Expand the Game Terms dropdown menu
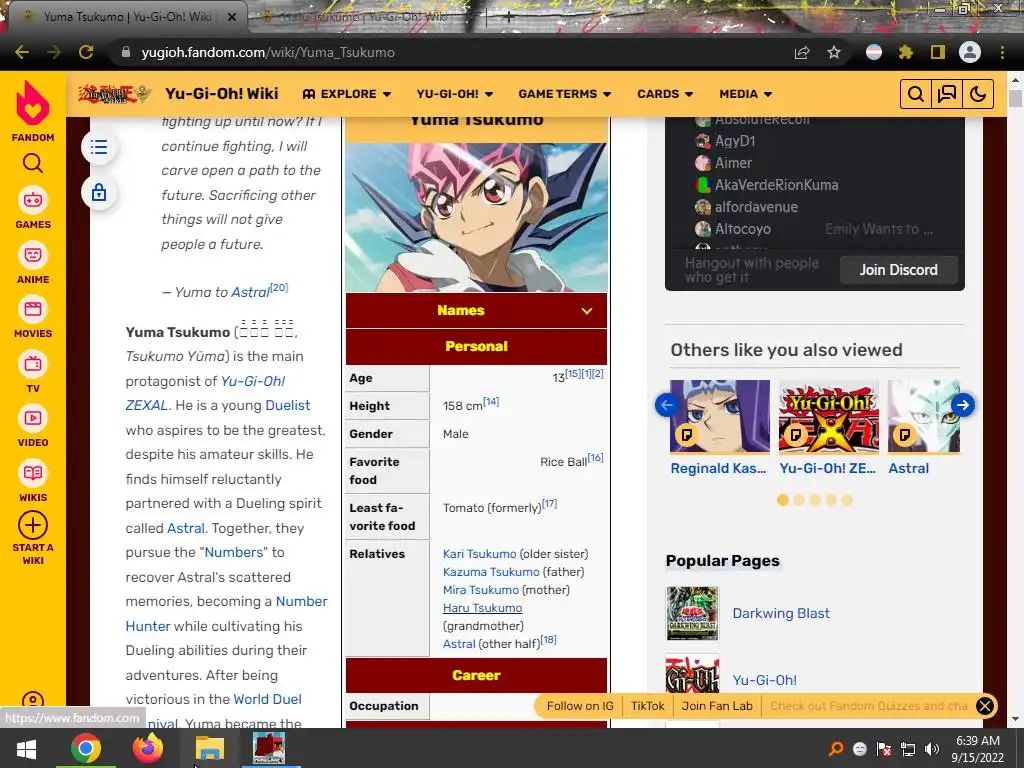This screenshot has width=1024, height=768. (x=565, y=94)
